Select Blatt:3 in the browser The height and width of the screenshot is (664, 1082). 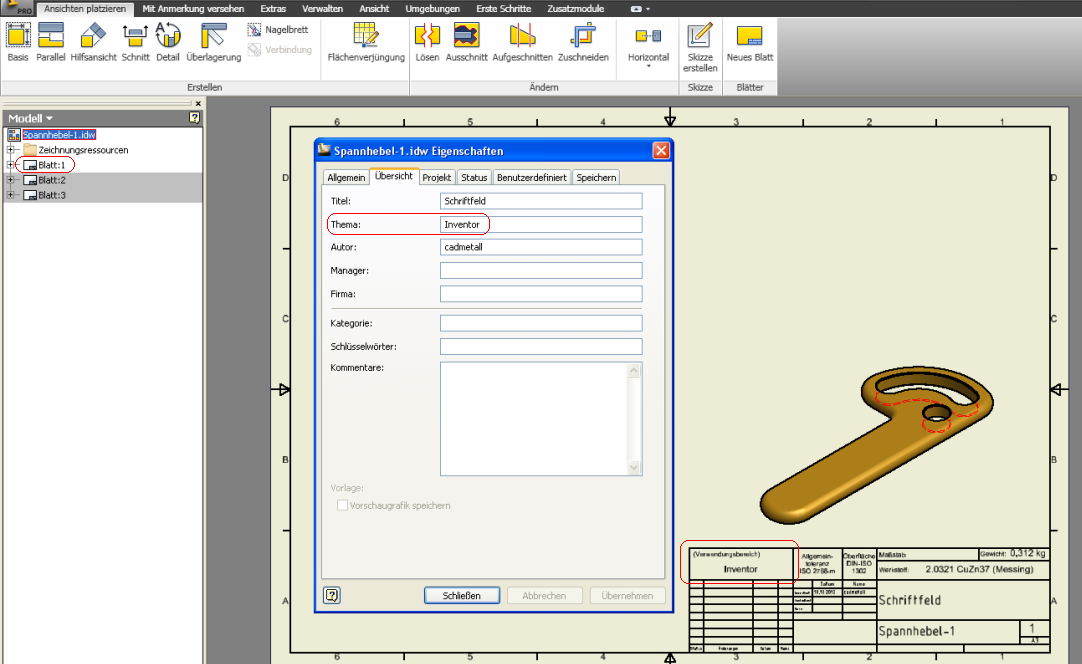click(x=52, y=195)
